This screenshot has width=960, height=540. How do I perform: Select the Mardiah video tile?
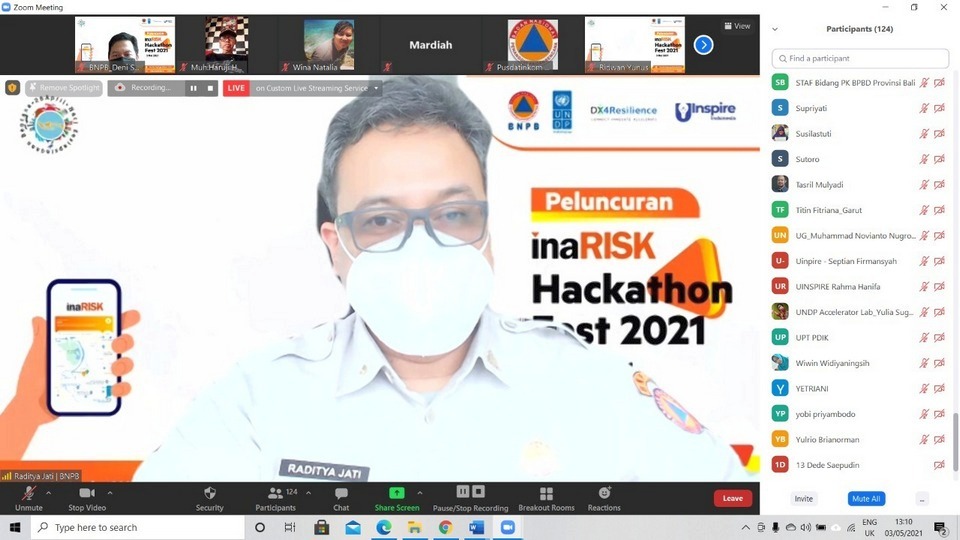(x=430, y=45)
